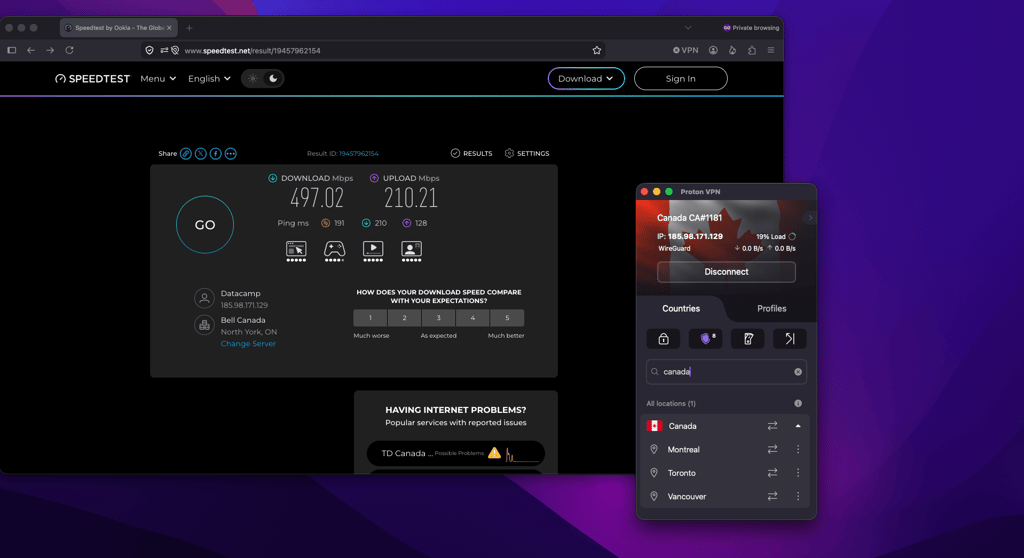Image resolution: width=1024 pixels, height=558 pixels.
Task: Open Speedtest SETTINGS
Action: click(527, 154)
